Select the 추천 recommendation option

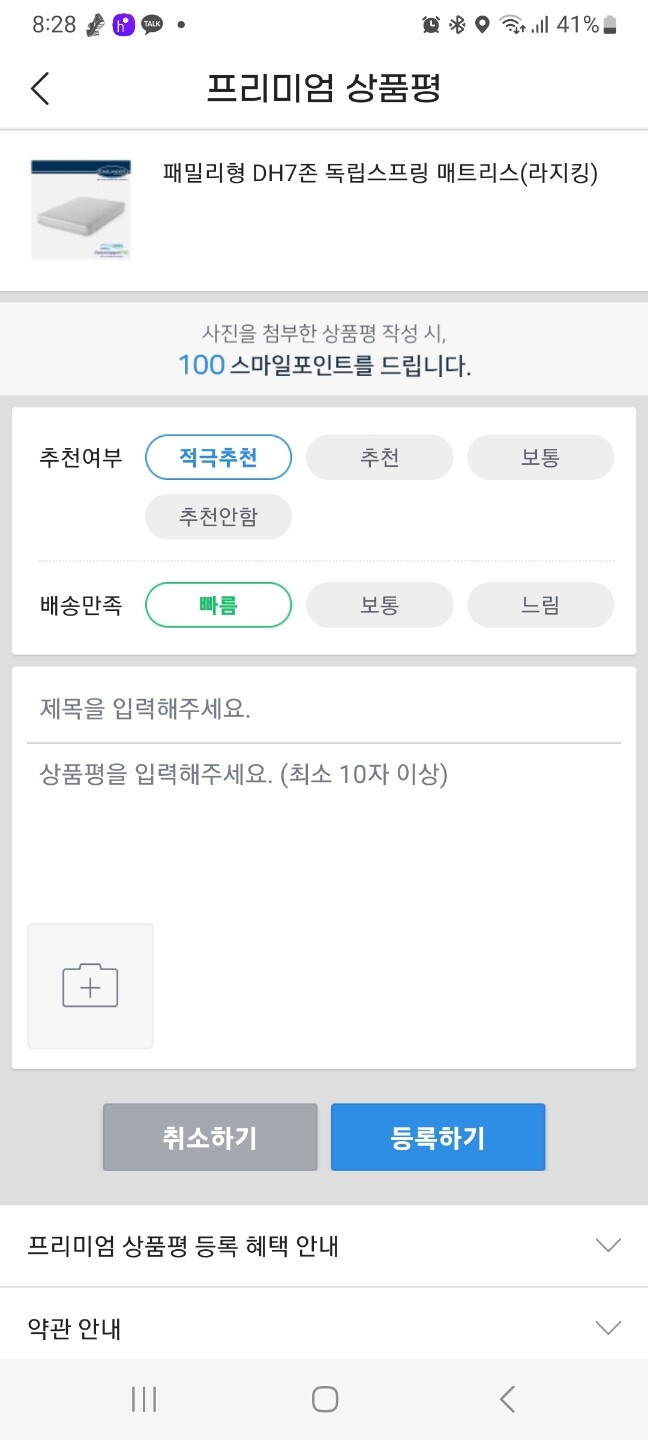click(379, 457)
